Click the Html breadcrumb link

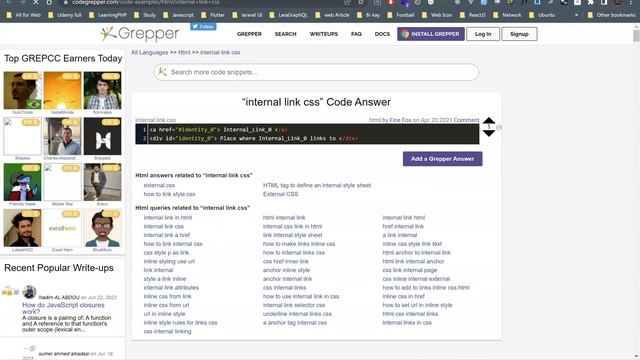tap(184, 52)
